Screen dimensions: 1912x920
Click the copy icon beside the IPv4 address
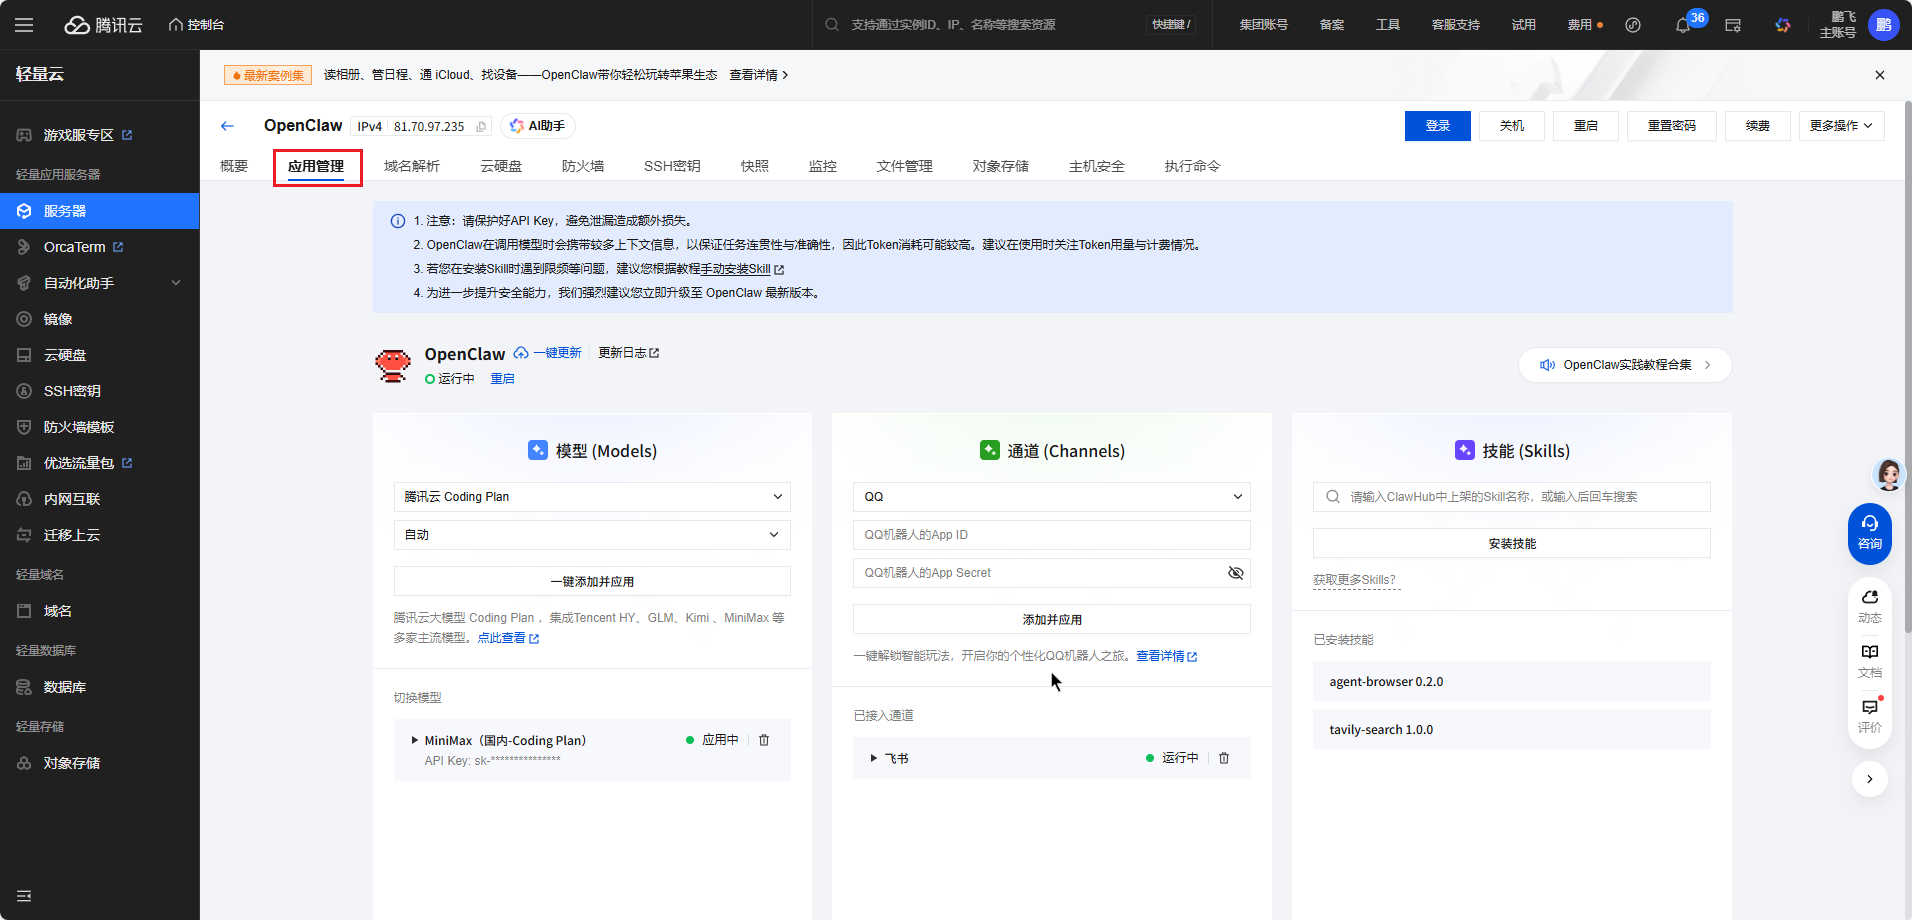tap(481, 127)
